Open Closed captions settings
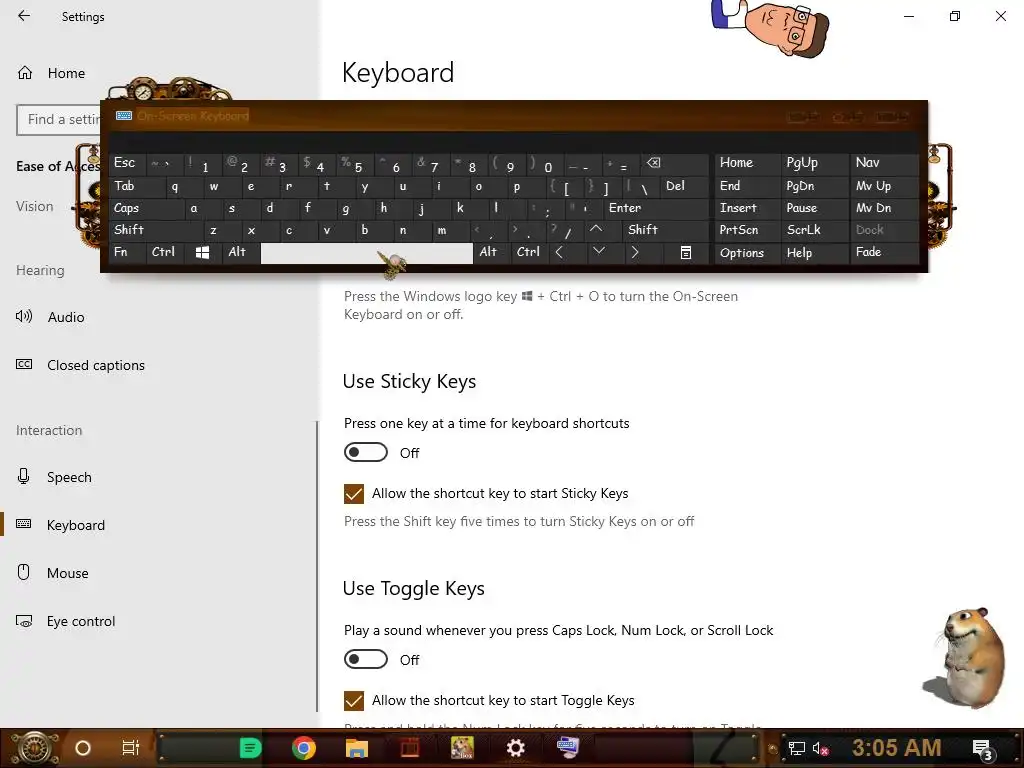The width and height of the screenshot is (1024, 768). pyautogui.click(x=80, y=365)
